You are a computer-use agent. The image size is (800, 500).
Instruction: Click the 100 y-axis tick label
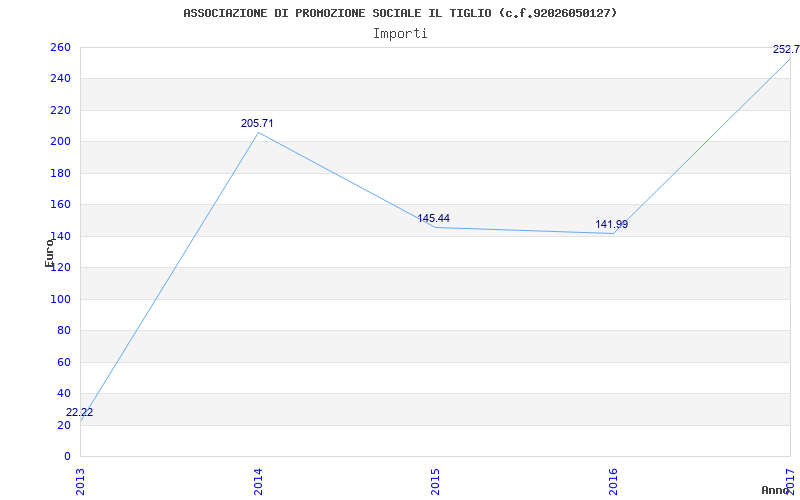60,299
